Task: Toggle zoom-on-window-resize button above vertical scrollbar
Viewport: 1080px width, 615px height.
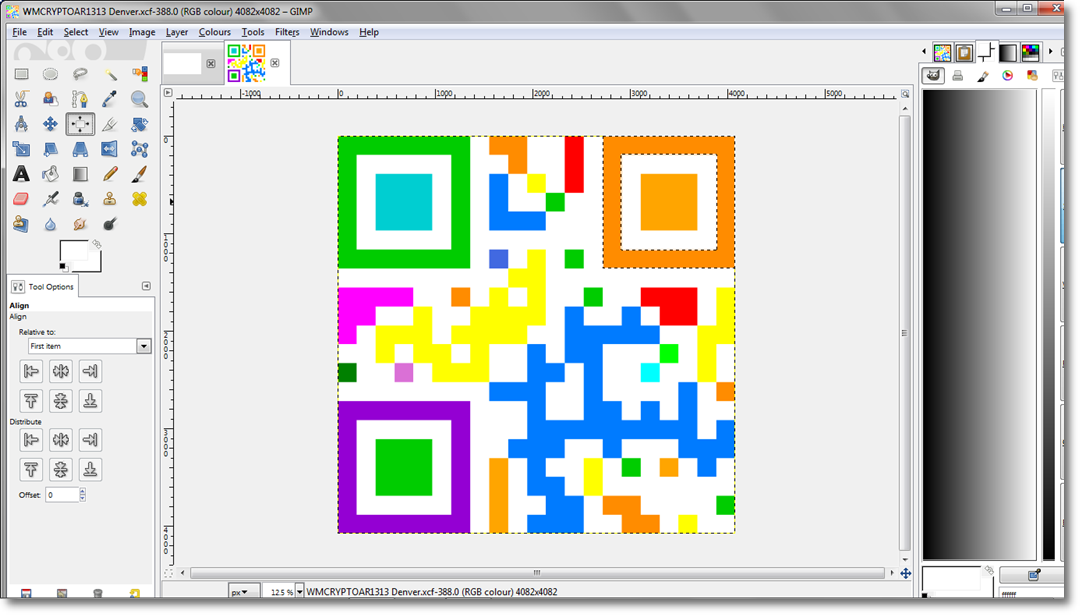Action: point(905,94)
